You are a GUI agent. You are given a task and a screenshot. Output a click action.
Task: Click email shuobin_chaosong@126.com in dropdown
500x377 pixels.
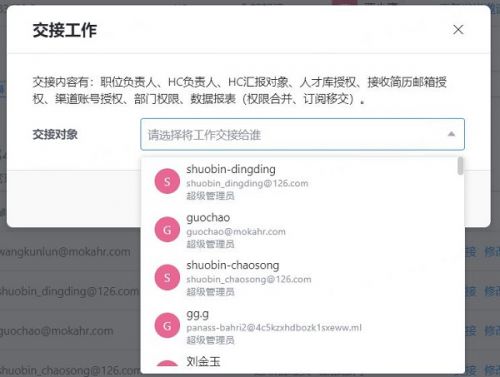(249, 279)
